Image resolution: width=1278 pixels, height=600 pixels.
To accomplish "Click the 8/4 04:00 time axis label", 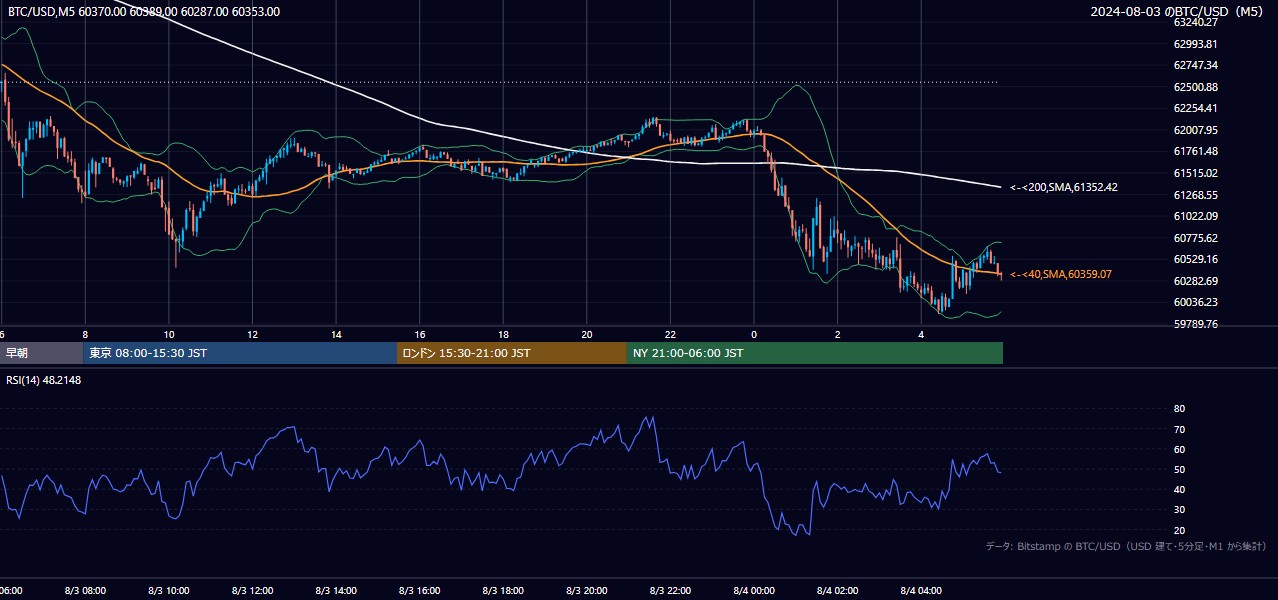I will point(921,591).
